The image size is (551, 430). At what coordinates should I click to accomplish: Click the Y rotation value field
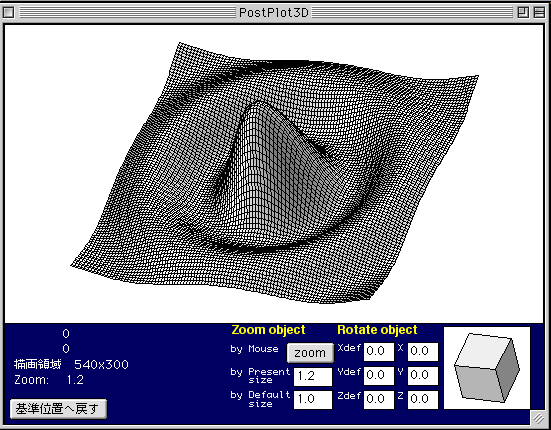pos(423,376)
